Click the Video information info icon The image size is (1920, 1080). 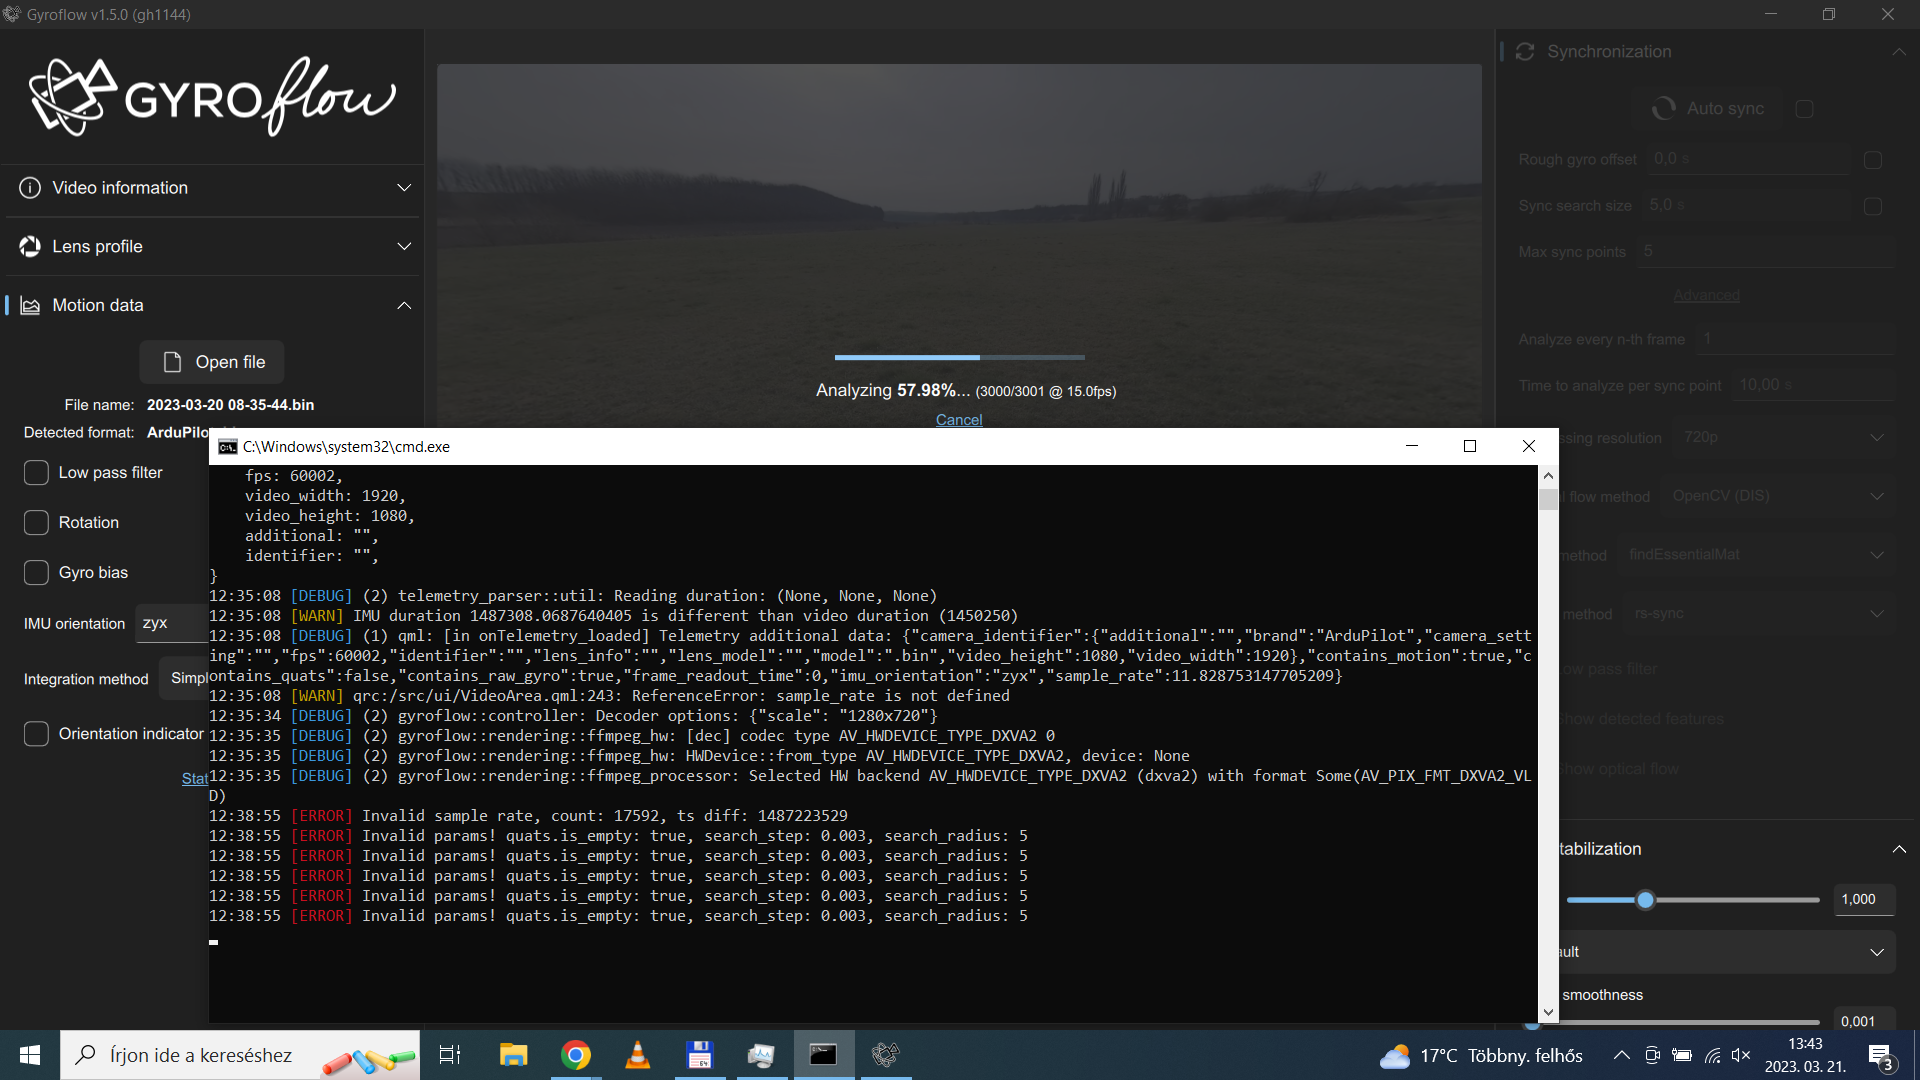(29, 187)
